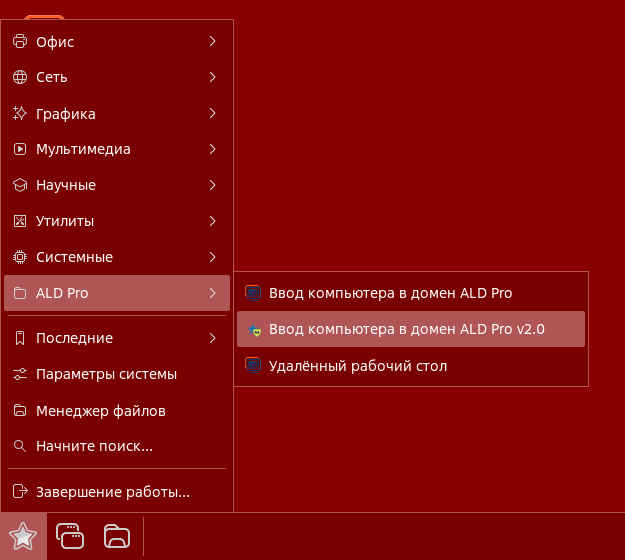Launch Менеджер файлов from the menu
The width and height of the screenshot is (625, 560).
point(117,410)
